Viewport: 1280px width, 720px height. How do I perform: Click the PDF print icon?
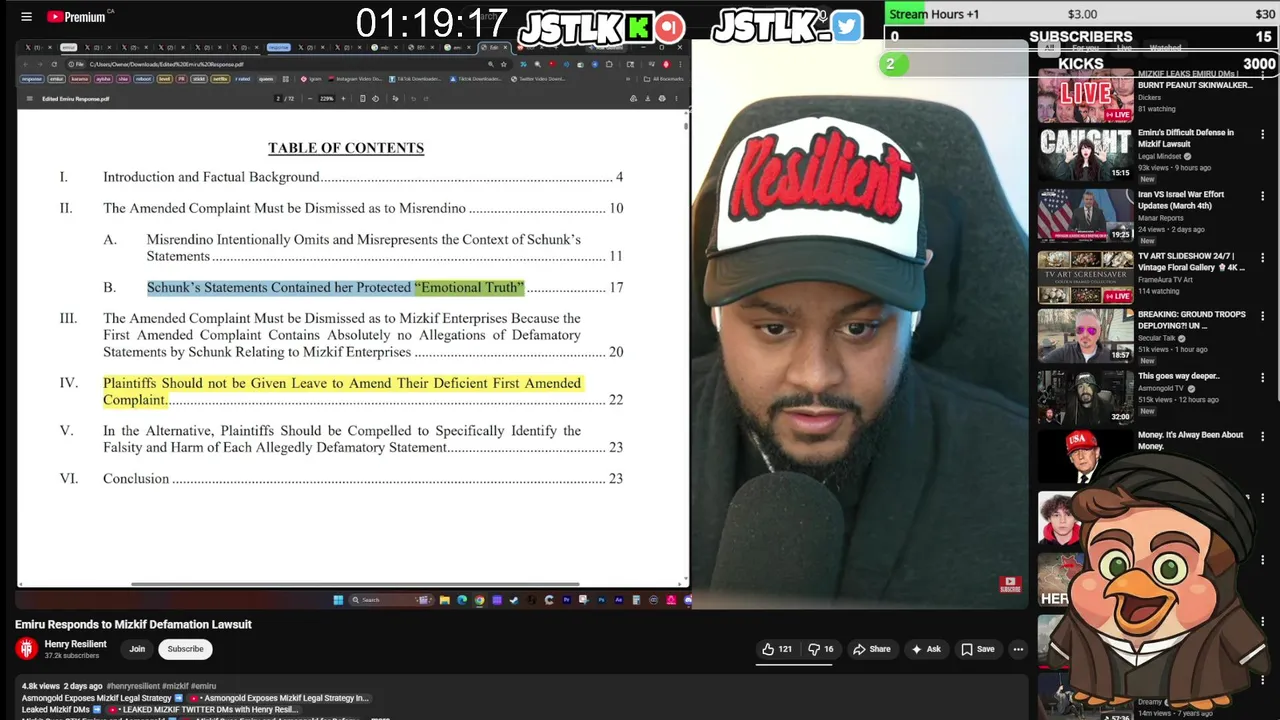point(661,98)
